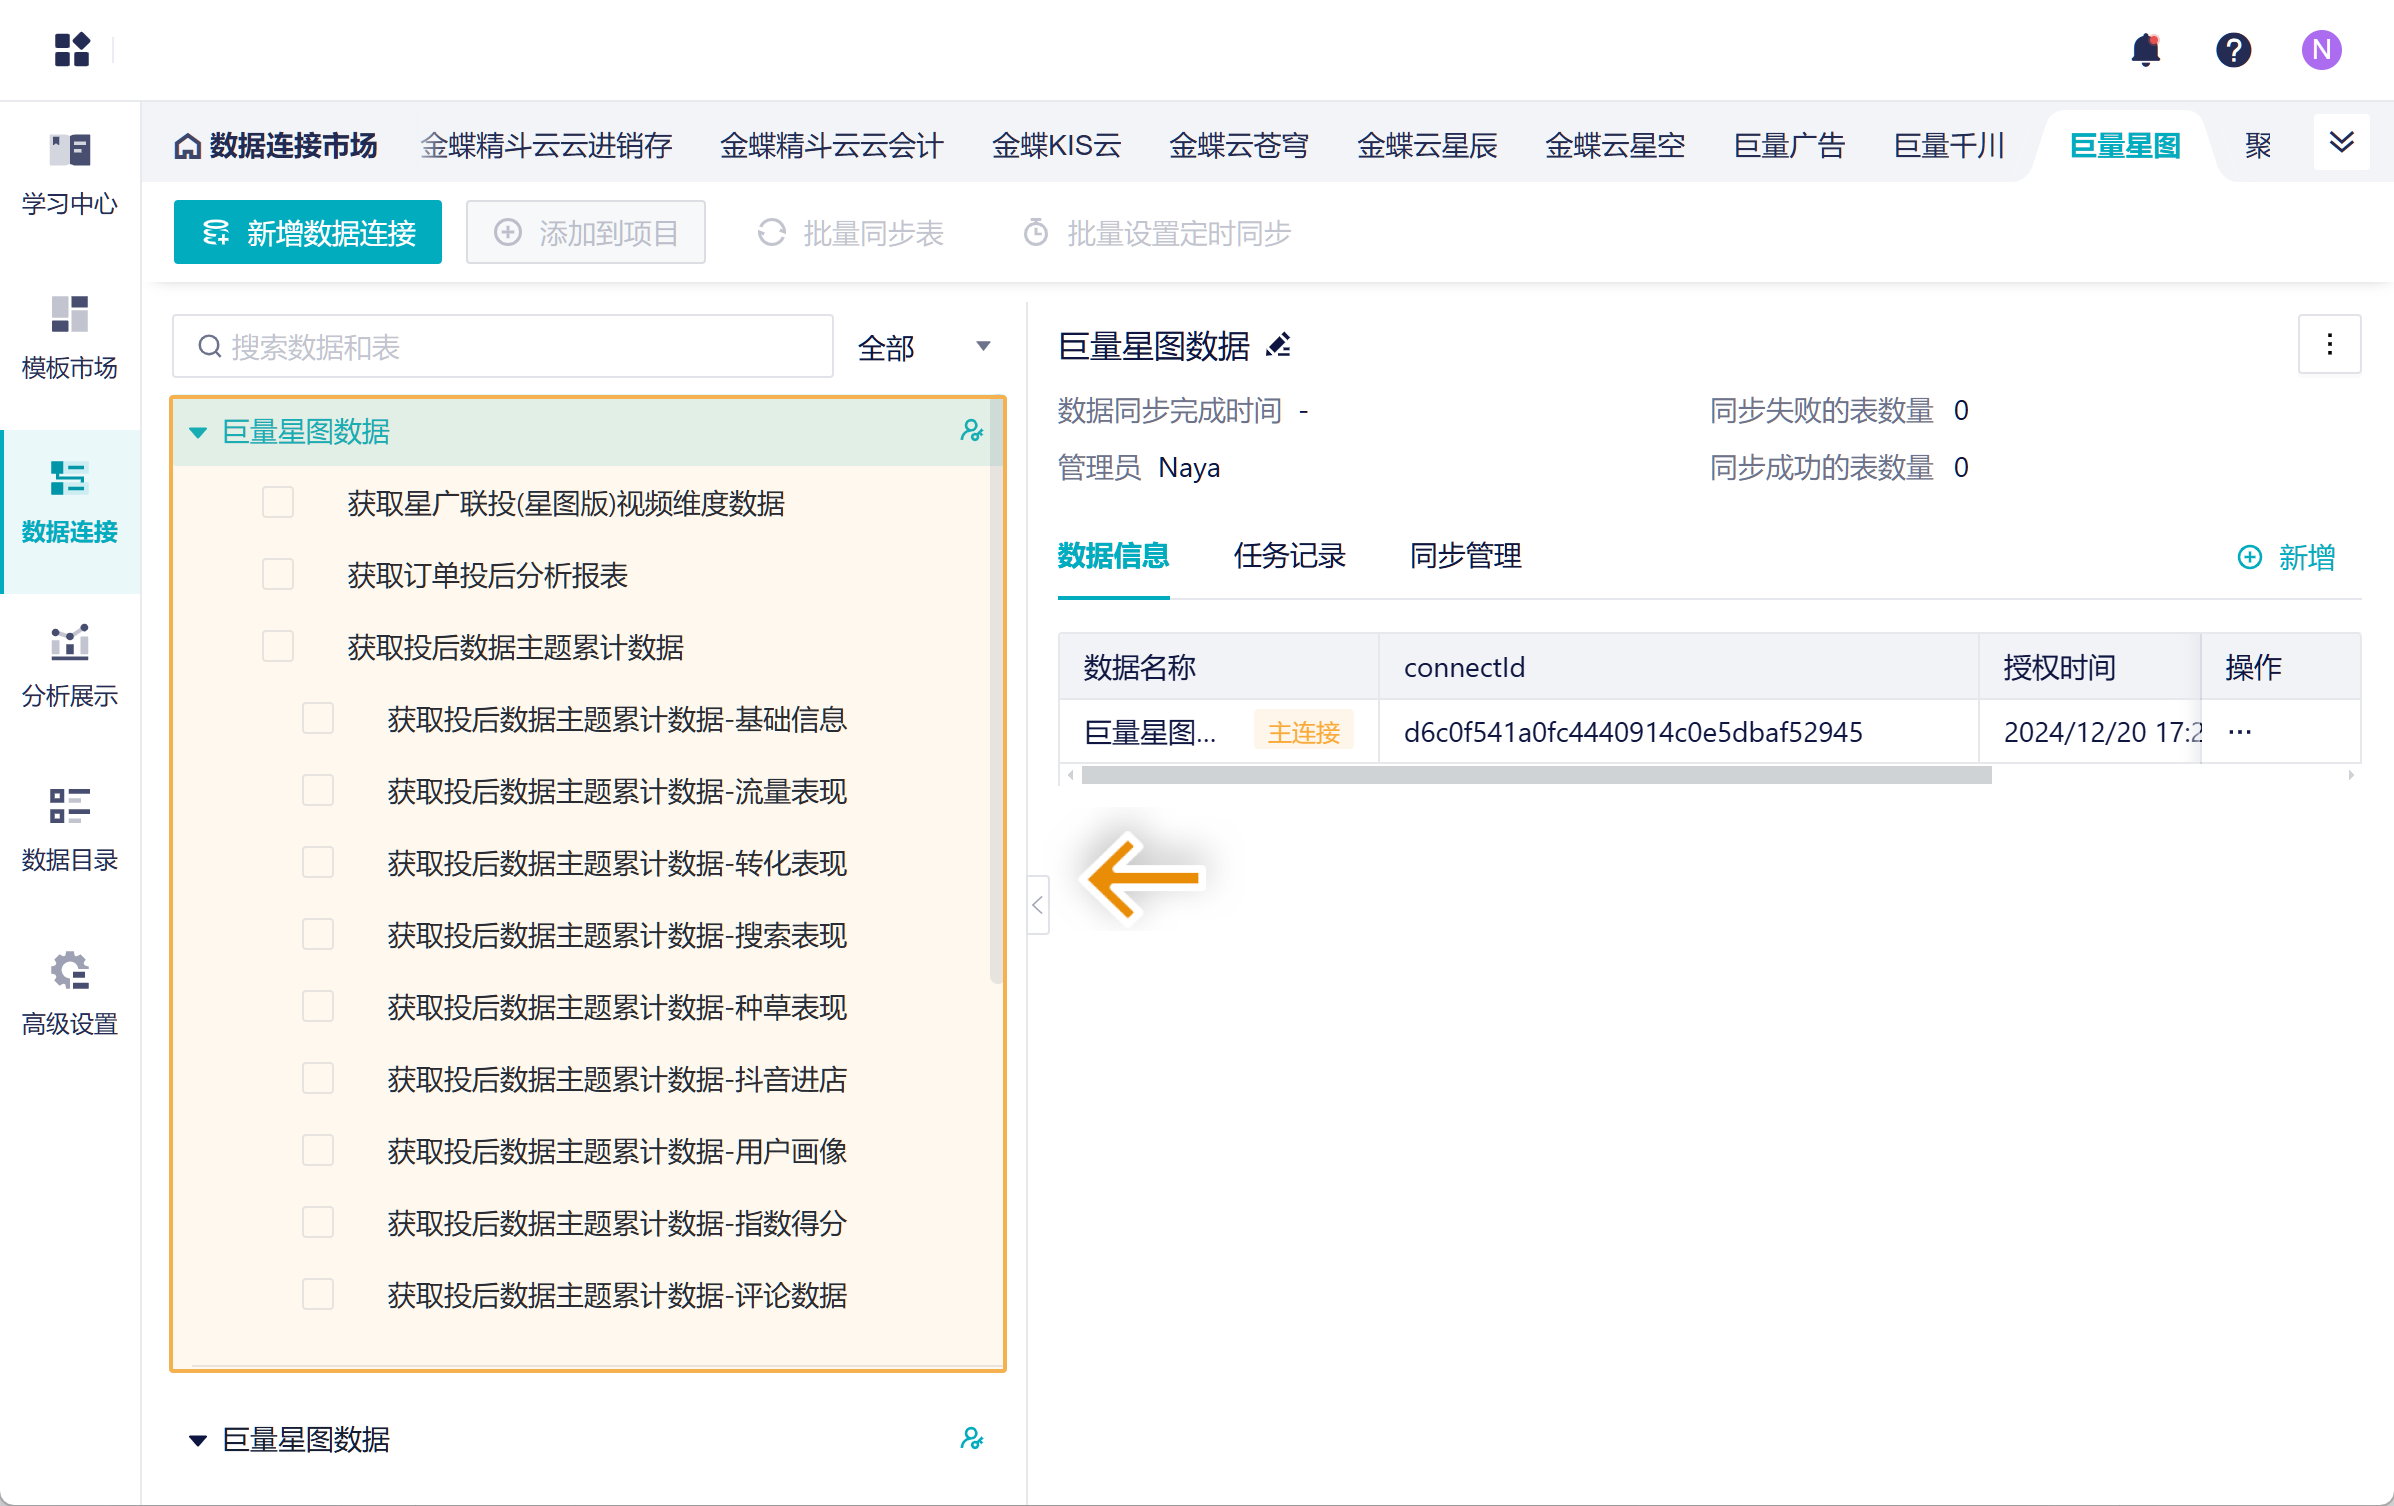Tick 获取投后数据主题累计数据-流量表现 checkbox
Viewport: 2394px width, 1506px height.
318,791
